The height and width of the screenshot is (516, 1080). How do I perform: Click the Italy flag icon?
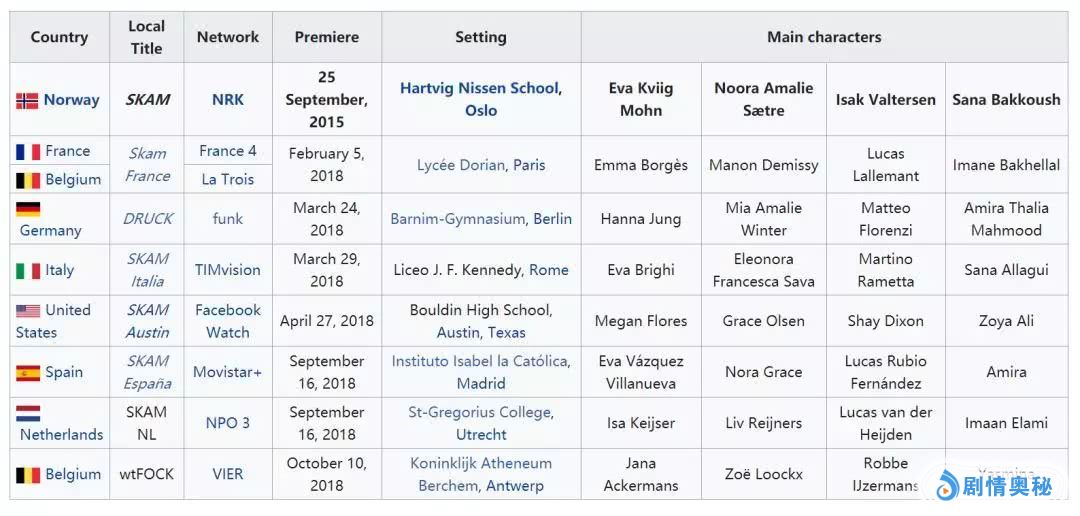[x=27, y=270]
